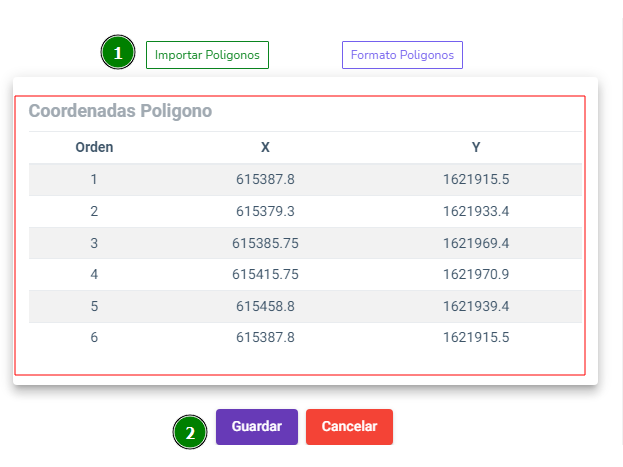This screenshot has height=467, width=623.
Task: Select Y value 1621969.4
Action: [x=476, y=243]
